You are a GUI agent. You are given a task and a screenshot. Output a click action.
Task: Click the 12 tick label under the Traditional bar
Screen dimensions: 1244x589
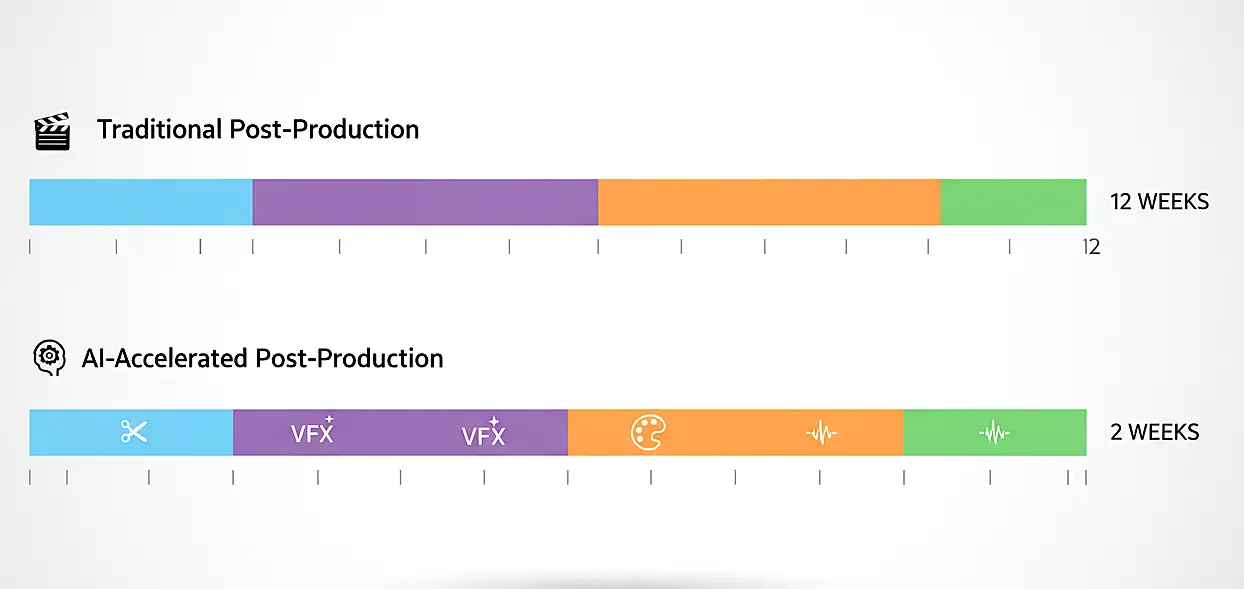(1092, 247)
